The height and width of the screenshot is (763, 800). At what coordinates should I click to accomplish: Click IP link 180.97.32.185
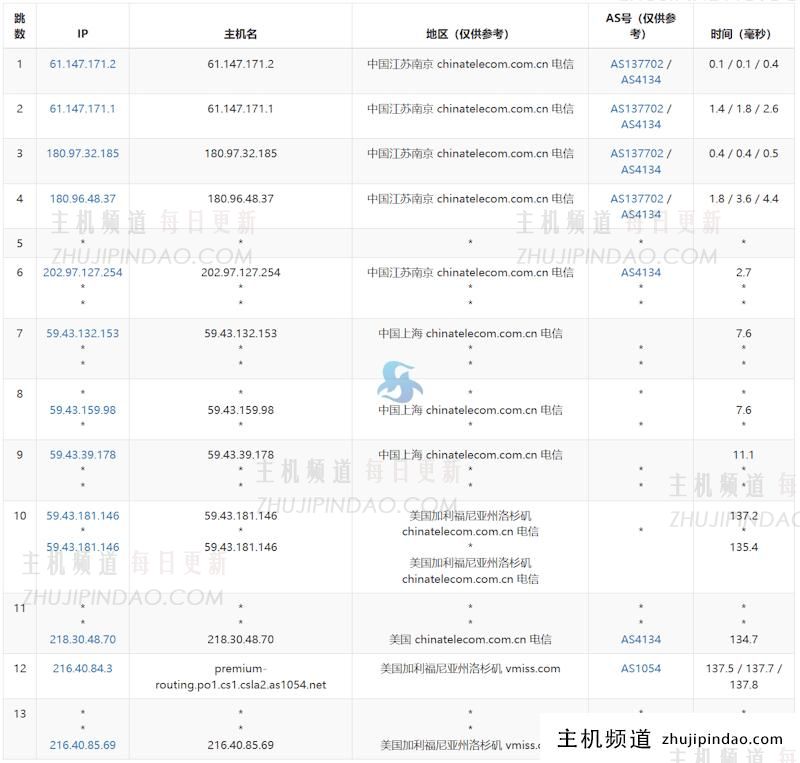click(x=83, y=154)
